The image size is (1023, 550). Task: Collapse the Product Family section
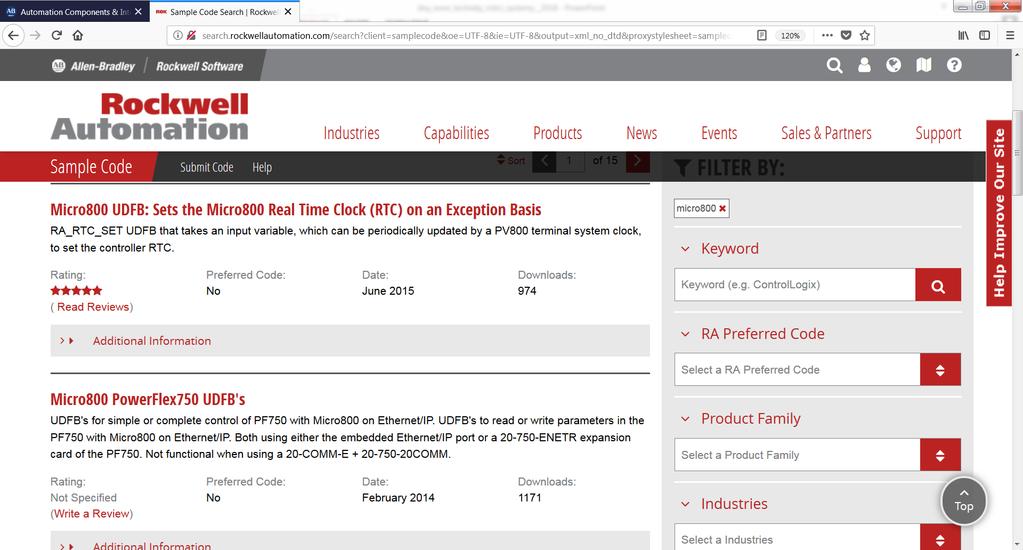coord(685,419)
